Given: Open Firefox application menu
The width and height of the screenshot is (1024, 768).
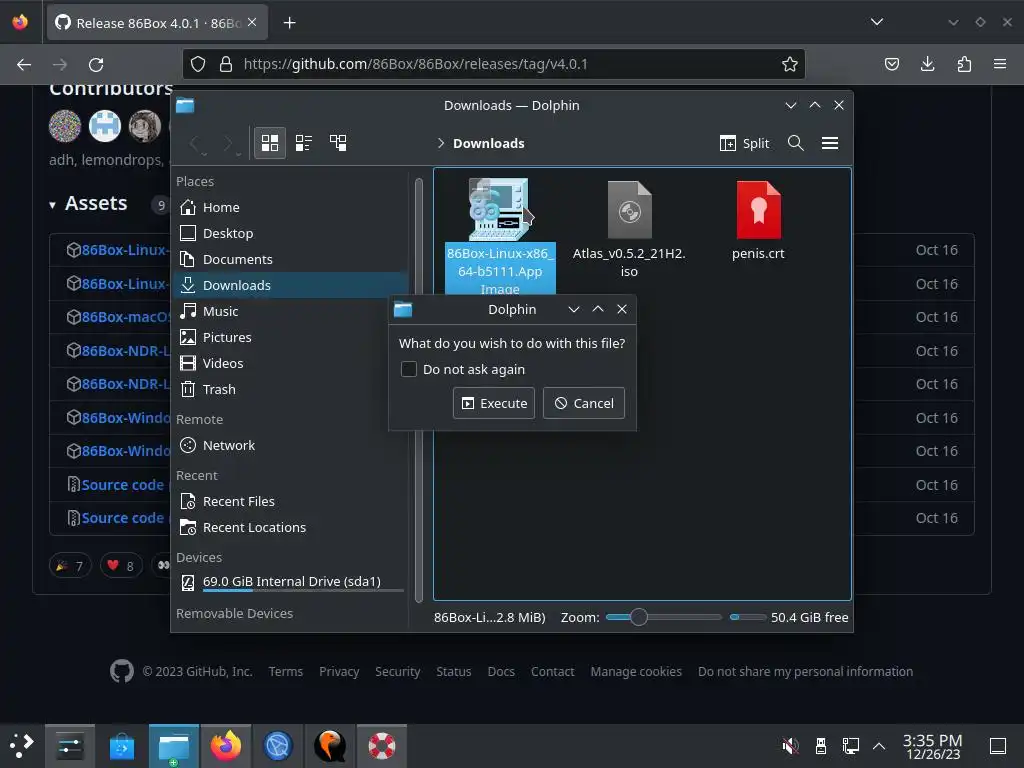Looking at the screenshot, I should pos(1000,64).
